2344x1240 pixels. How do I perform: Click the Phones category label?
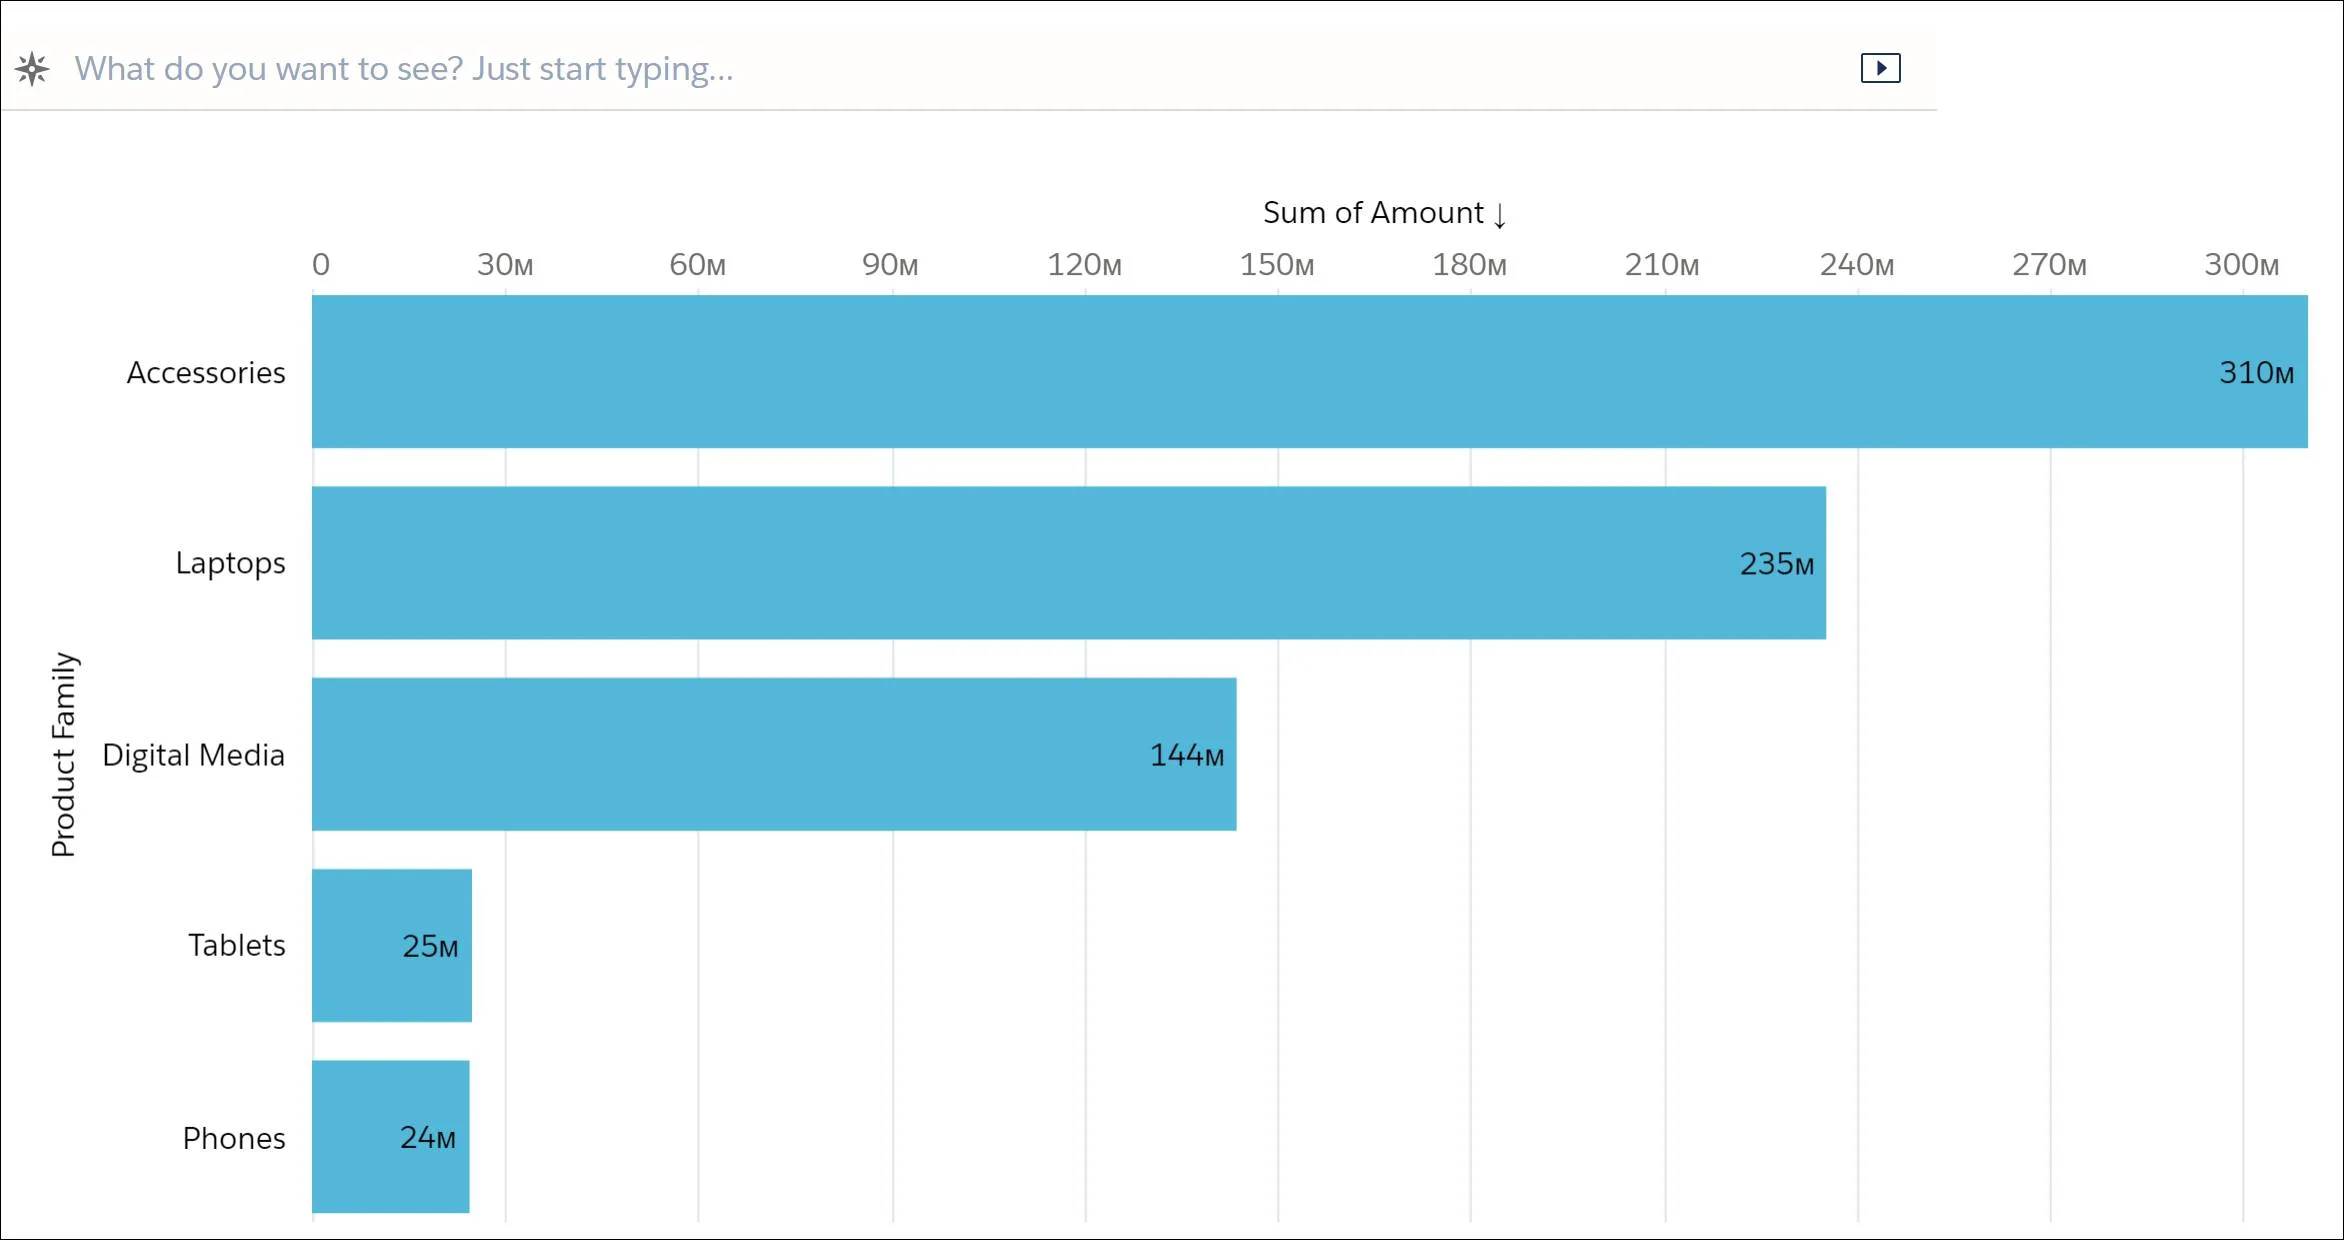click(x=234, y=1138)
